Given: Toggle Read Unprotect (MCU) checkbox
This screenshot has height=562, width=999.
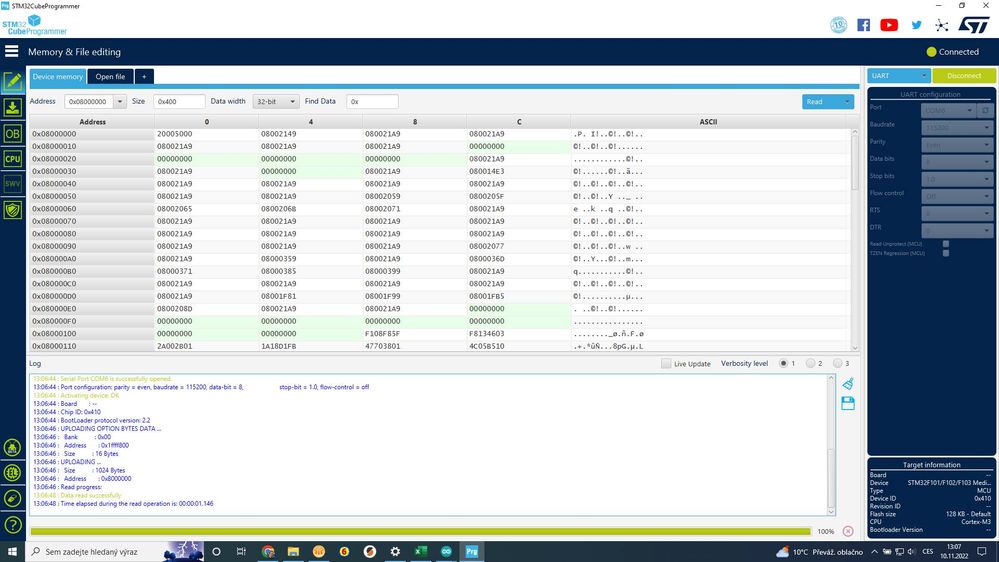Looking at the screenshot, I should (x=945, y=244).
